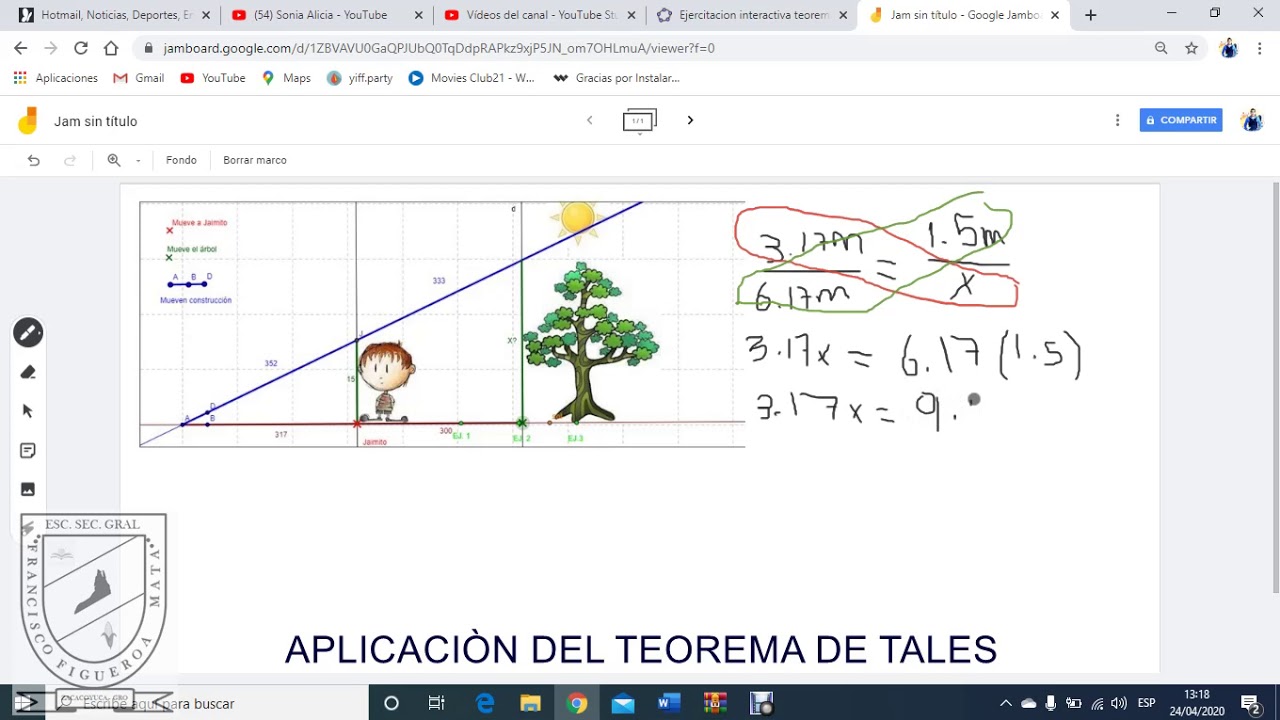Image resolution: width=1280 pixels, height=720 pixels.
Task: Select the Jam sin título tab
Action: click(x=964, y=15)
